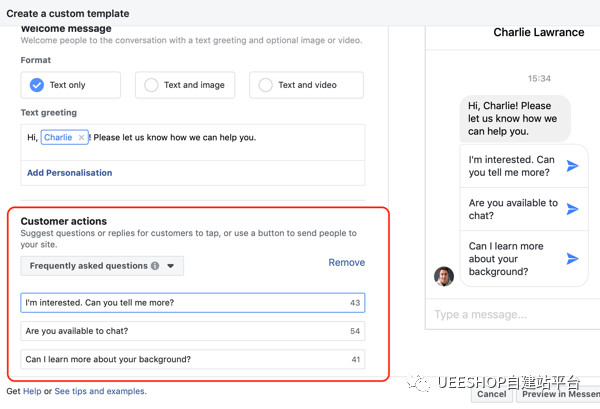Click the "Add Personalisation" link
Viewport: 600px width, 409px height.
pos(69,173)
